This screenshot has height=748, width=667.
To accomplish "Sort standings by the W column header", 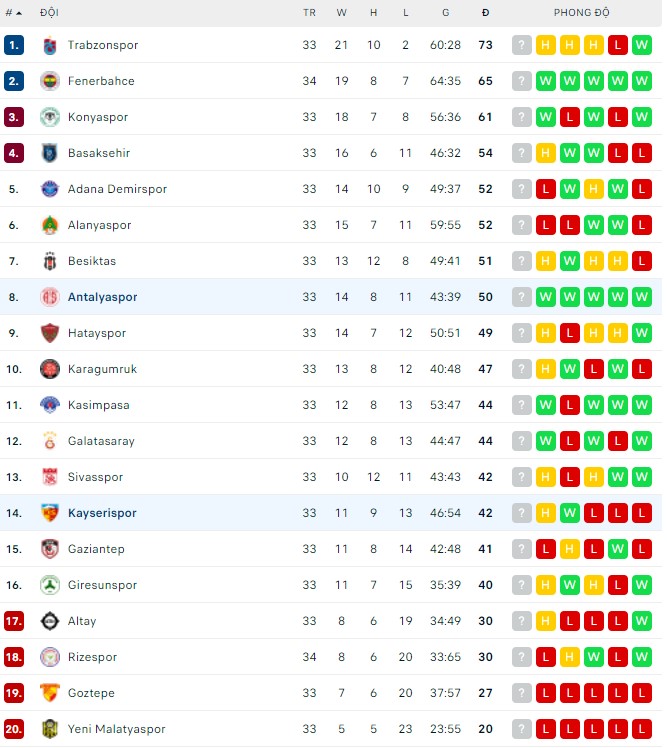I will pyautogui.click(x=342, y=13).
